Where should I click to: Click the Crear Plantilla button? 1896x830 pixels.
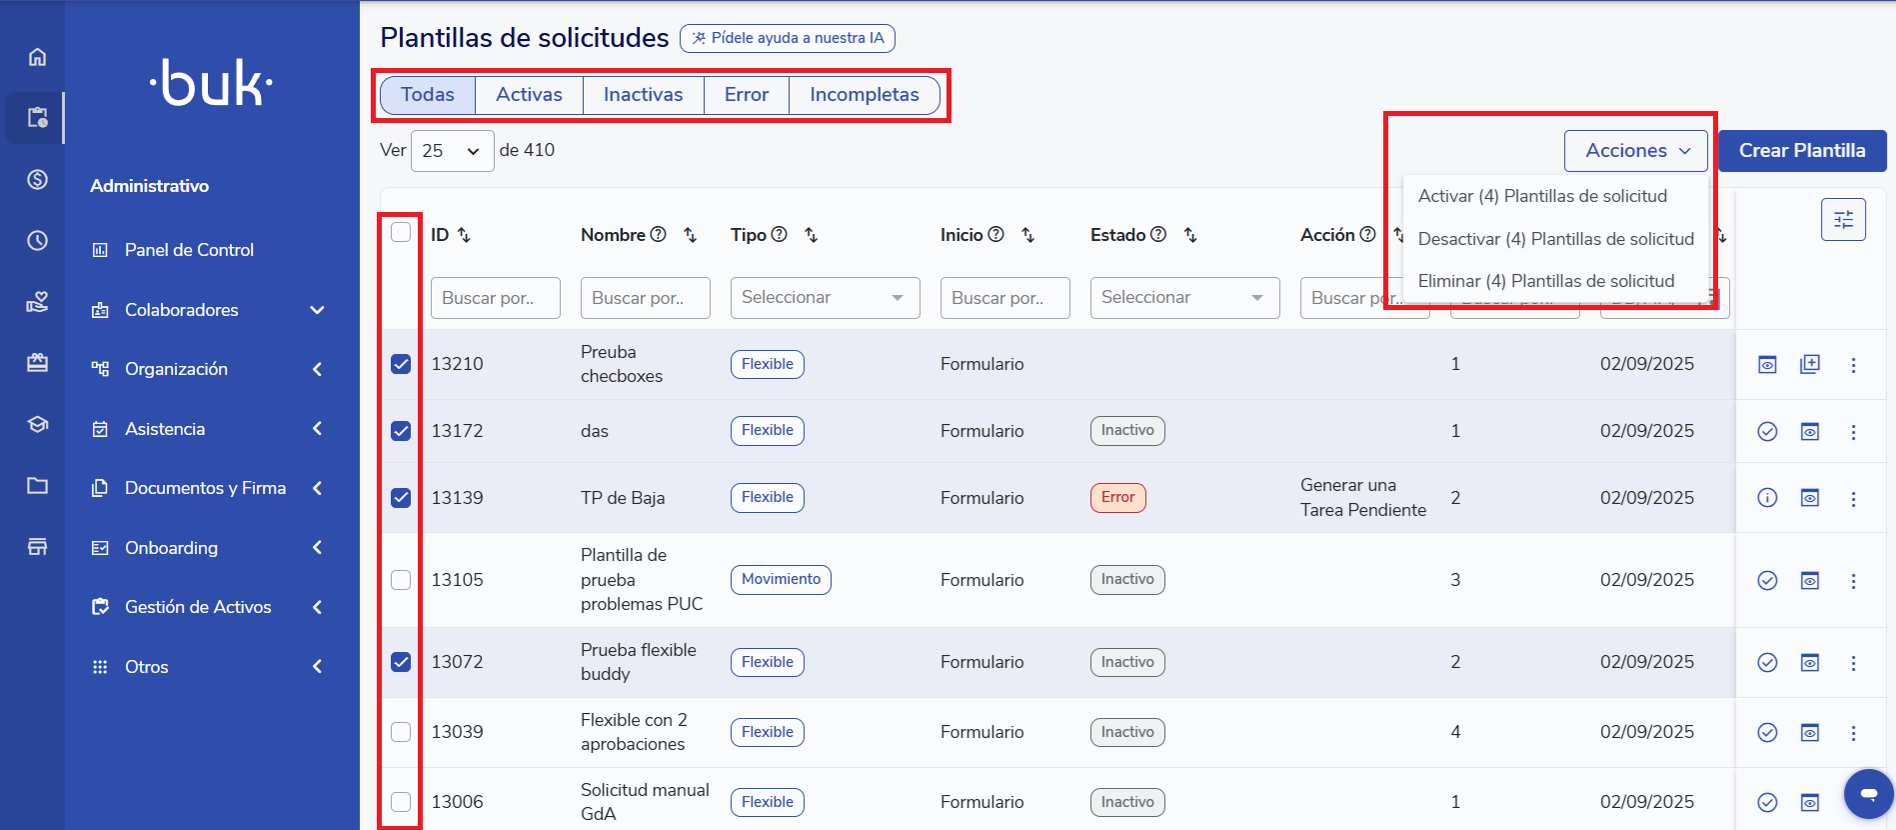point(1801,151)
